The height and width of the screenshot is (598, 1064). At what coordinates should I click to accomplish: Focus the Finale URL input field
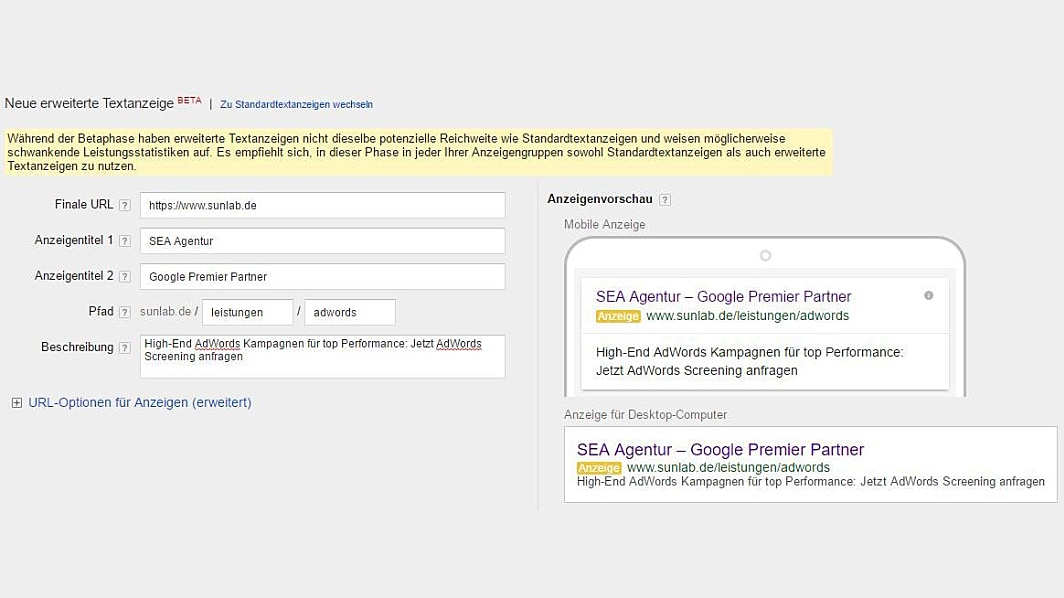322,205
